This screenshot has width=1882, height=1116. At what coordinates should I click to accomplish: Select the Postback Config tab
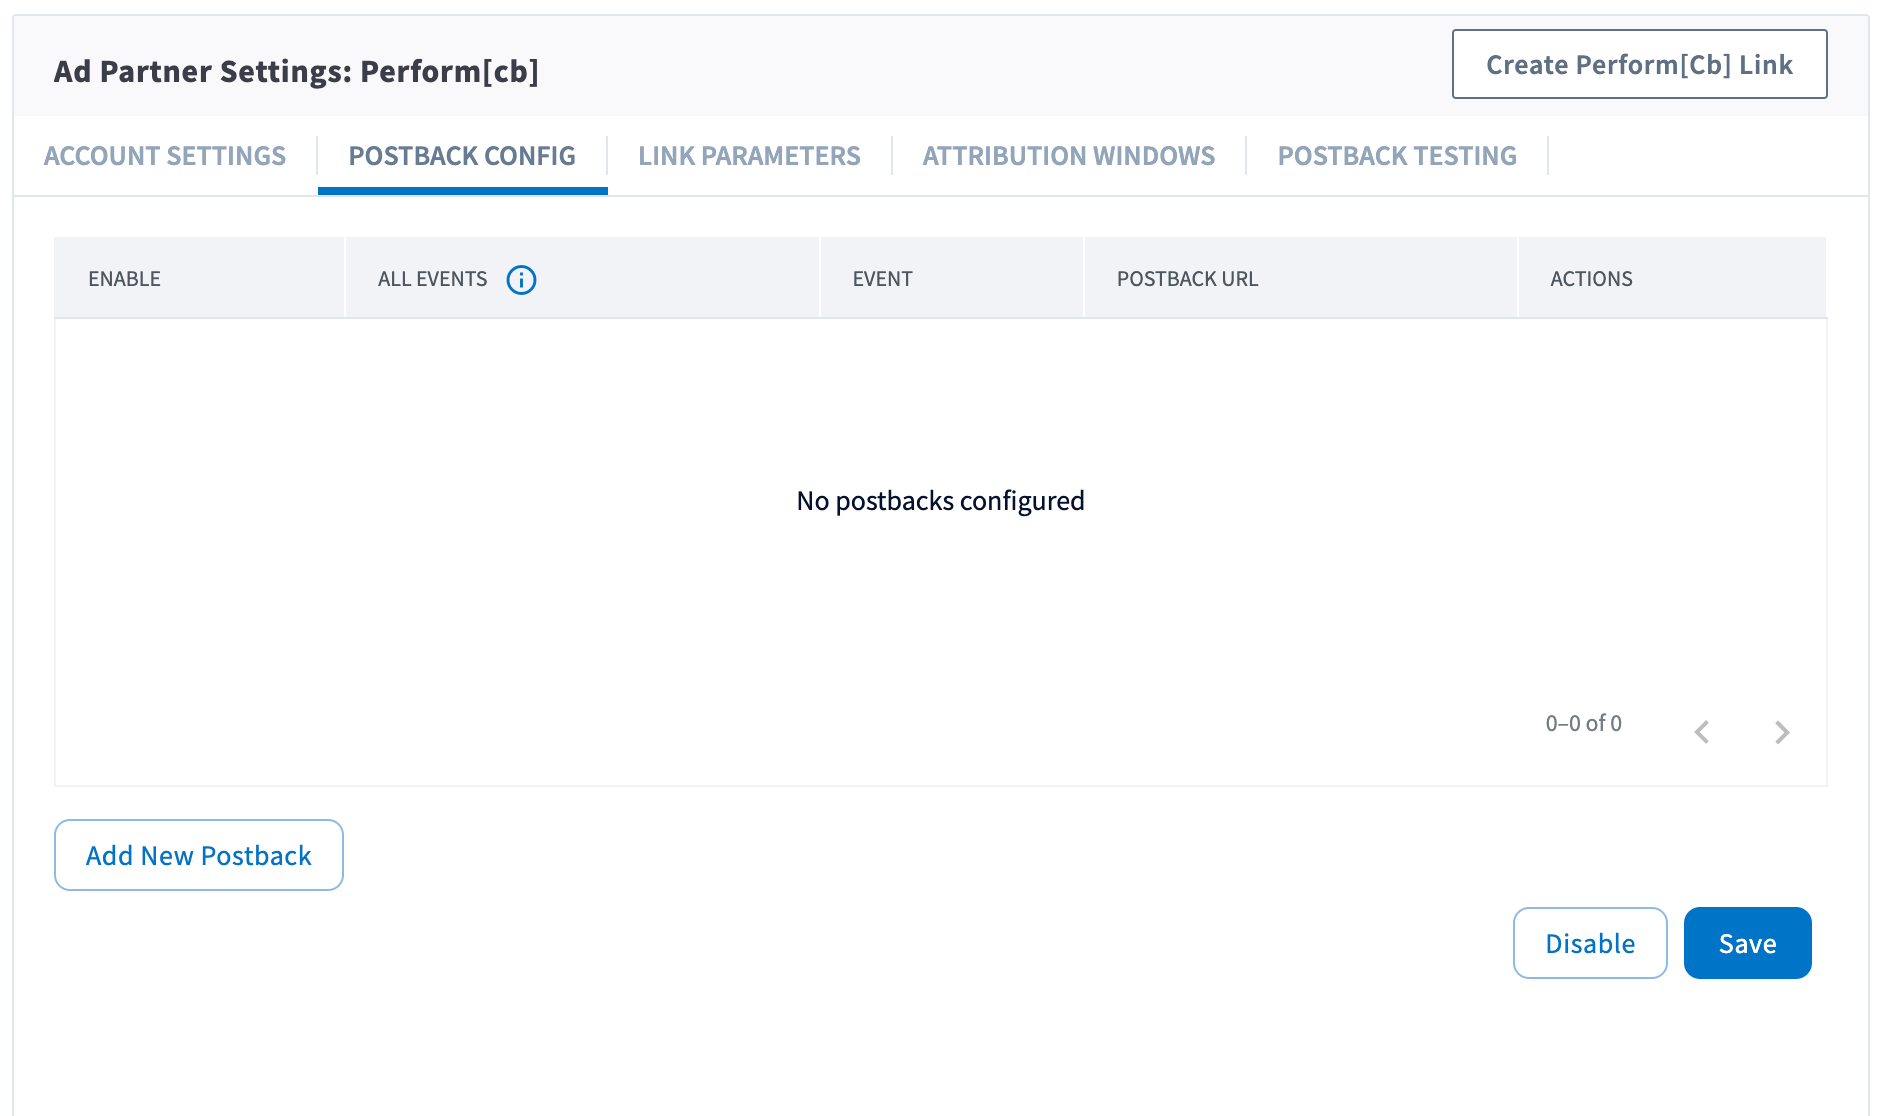pyautogui.click(x=462, y=156)
